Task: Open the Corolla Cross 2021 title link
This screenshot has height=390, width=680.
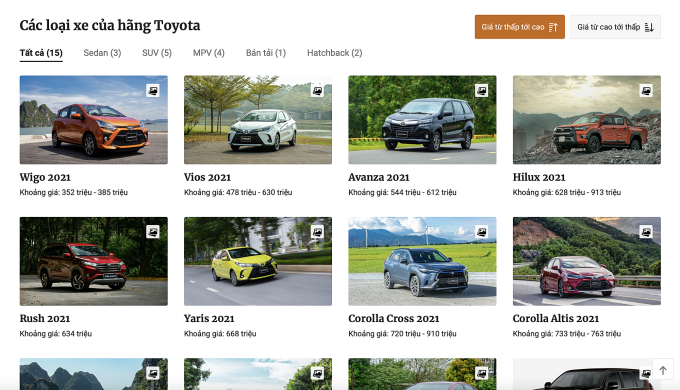Action: pos(394,318)
